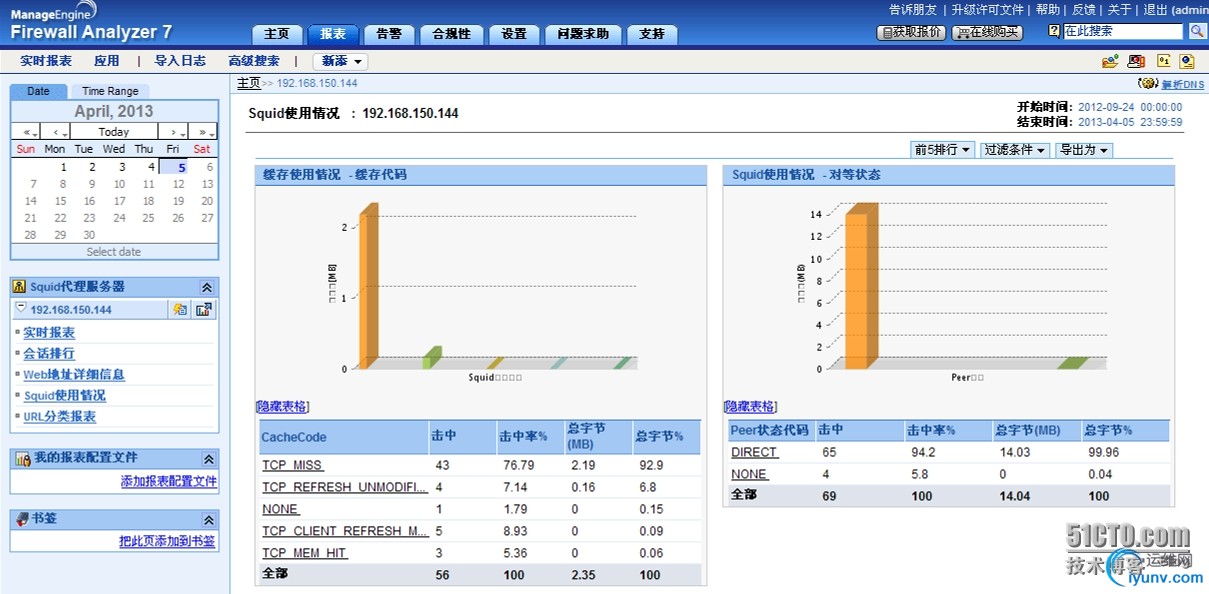Go to next month in calendar

[173, 132]
